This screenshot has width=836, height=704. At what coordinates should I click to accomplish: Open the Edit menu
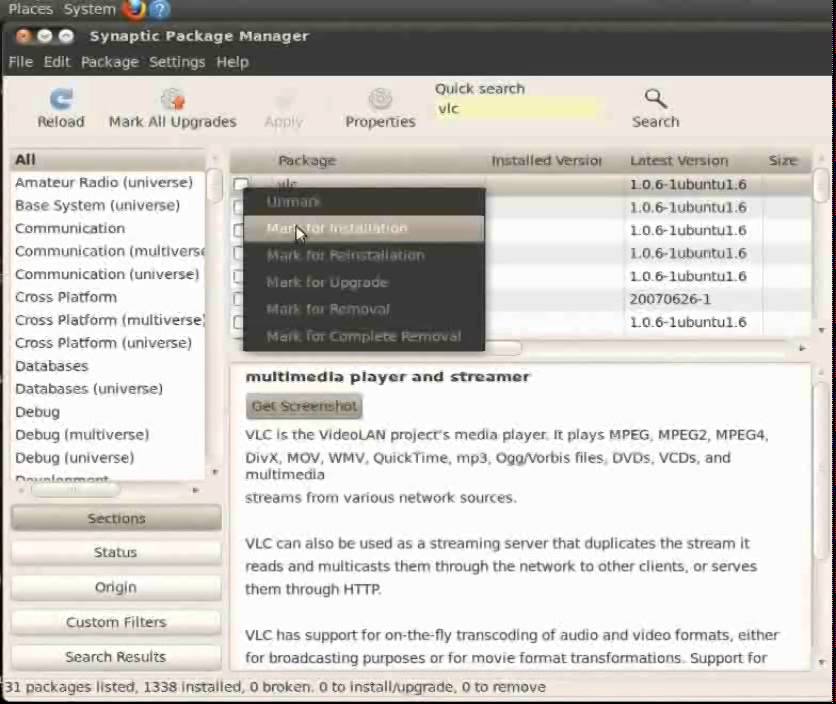[57, 62]
